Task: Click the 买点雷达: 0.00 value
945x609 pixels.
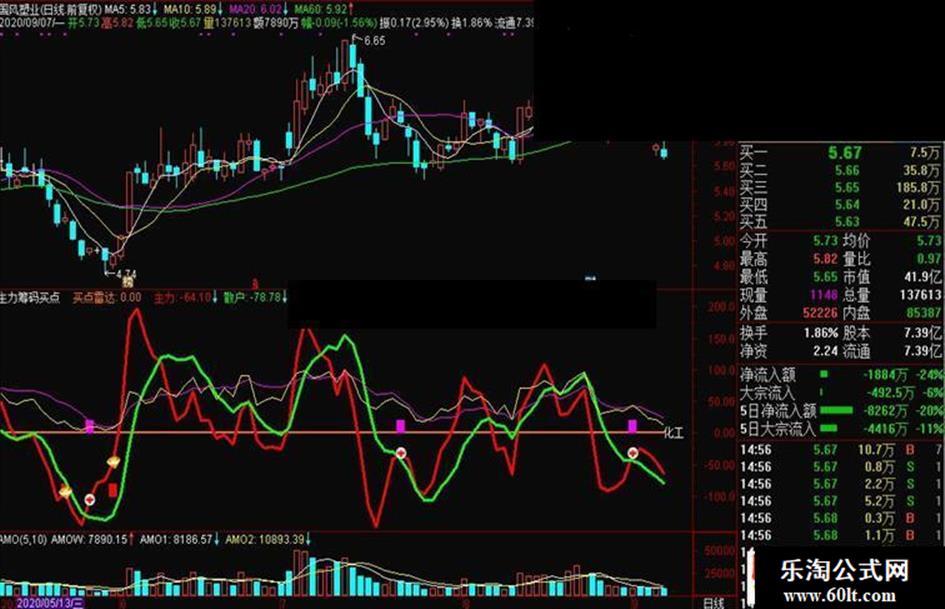Action: (107, 297)
